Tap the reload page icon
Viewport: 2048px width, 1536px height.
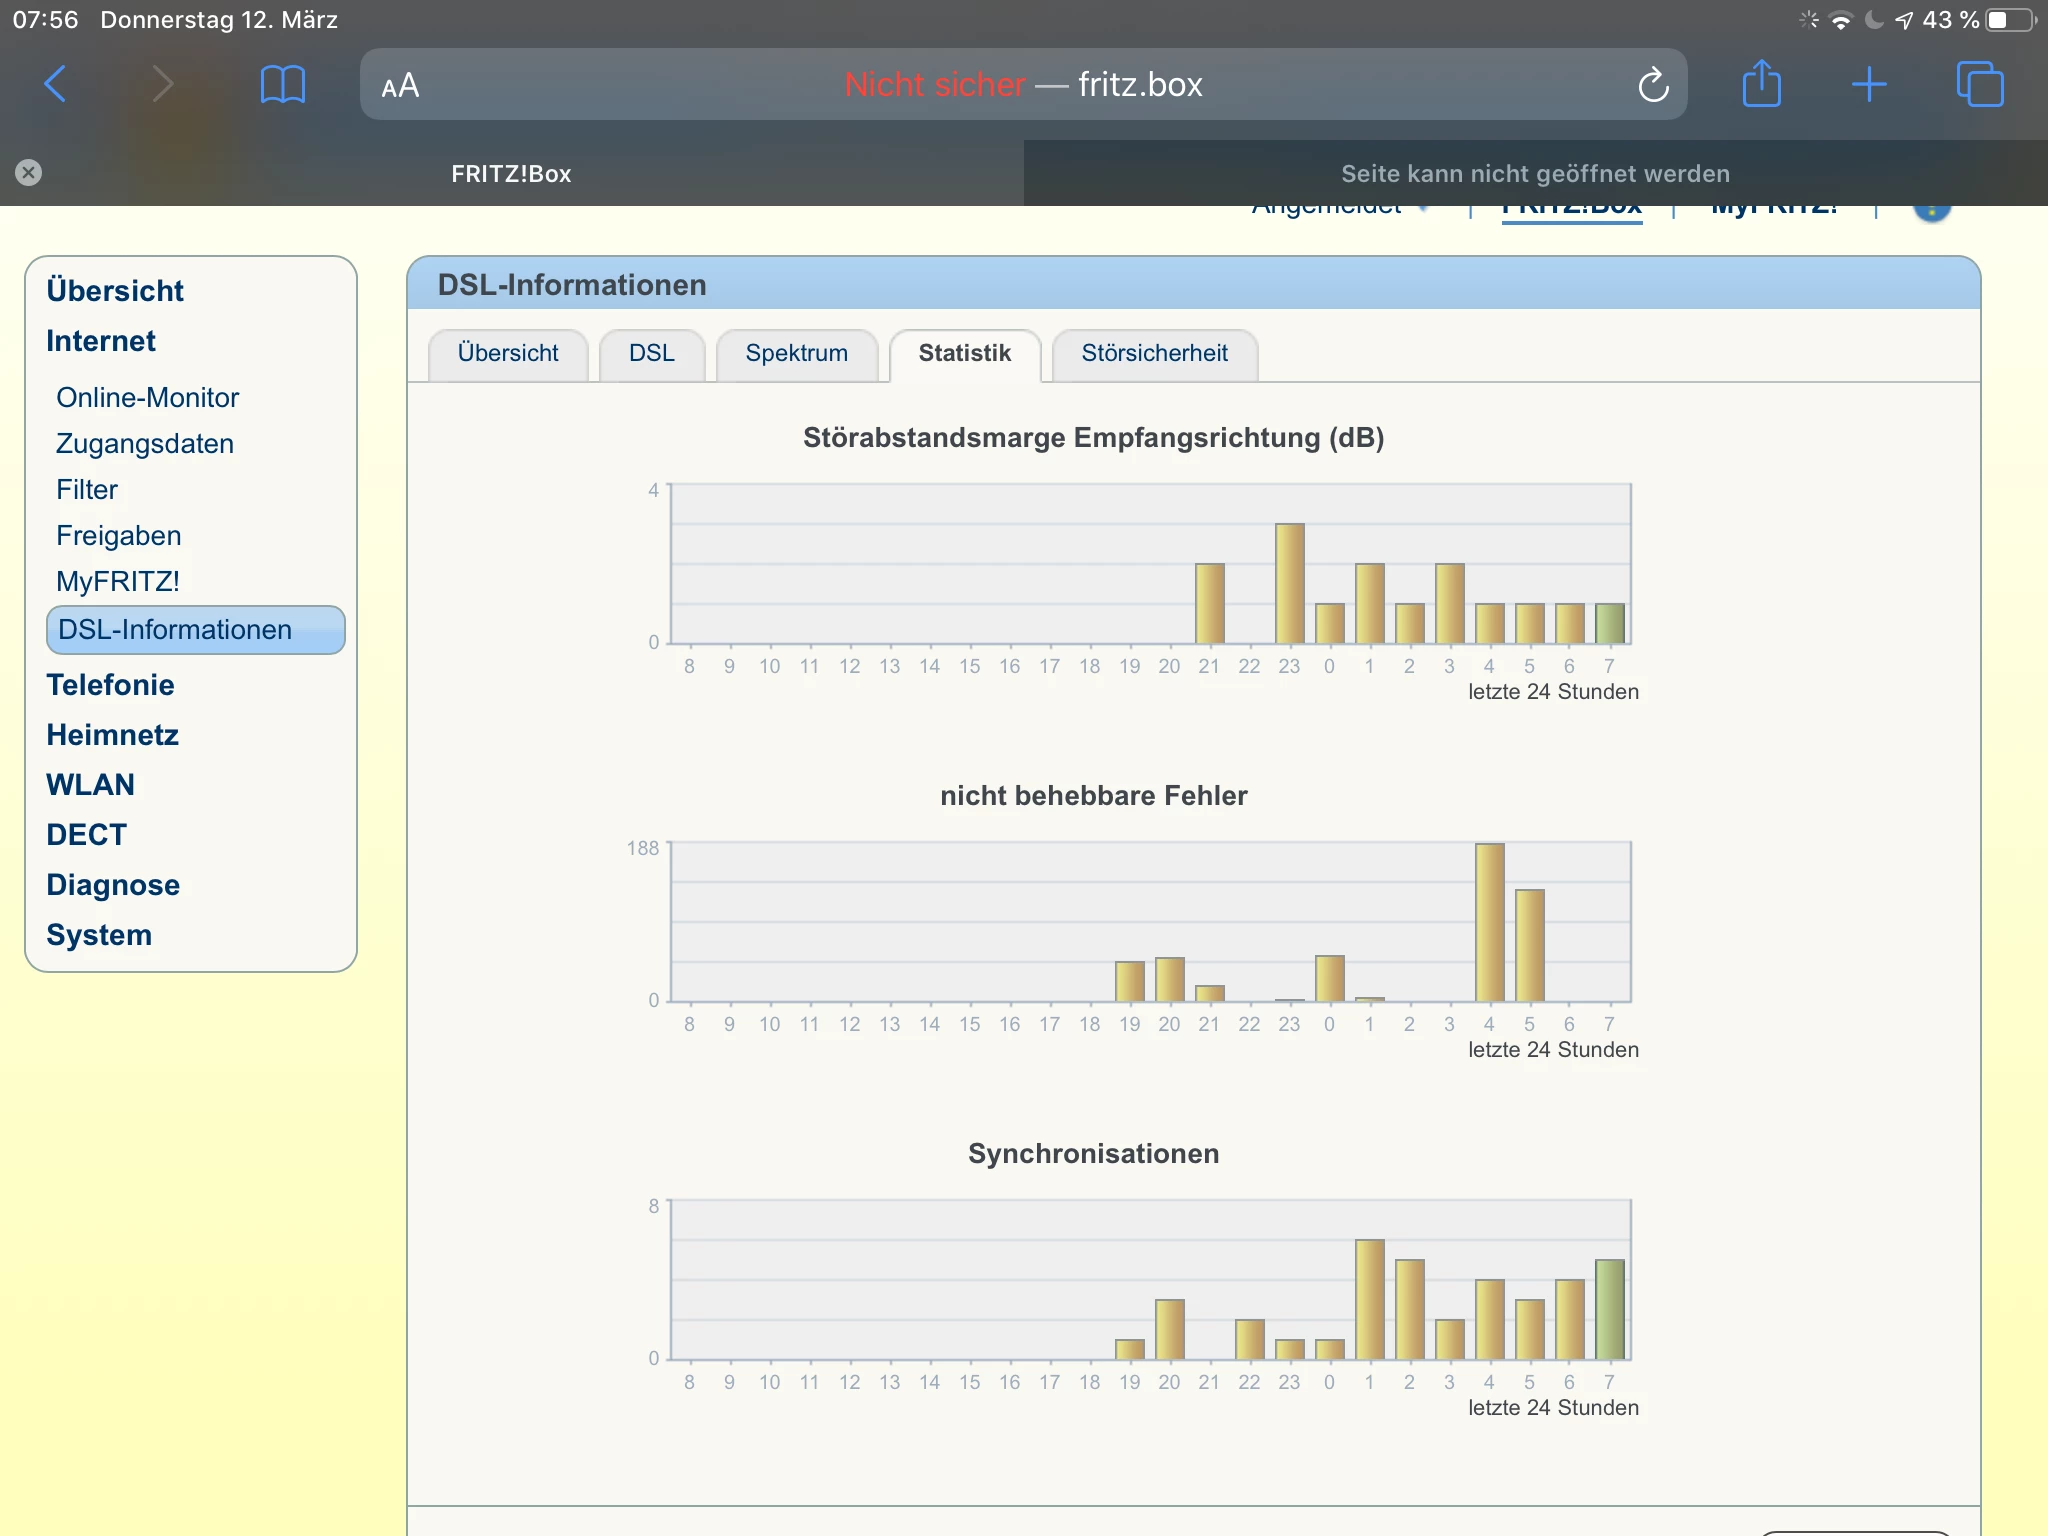coord(1653,85)
